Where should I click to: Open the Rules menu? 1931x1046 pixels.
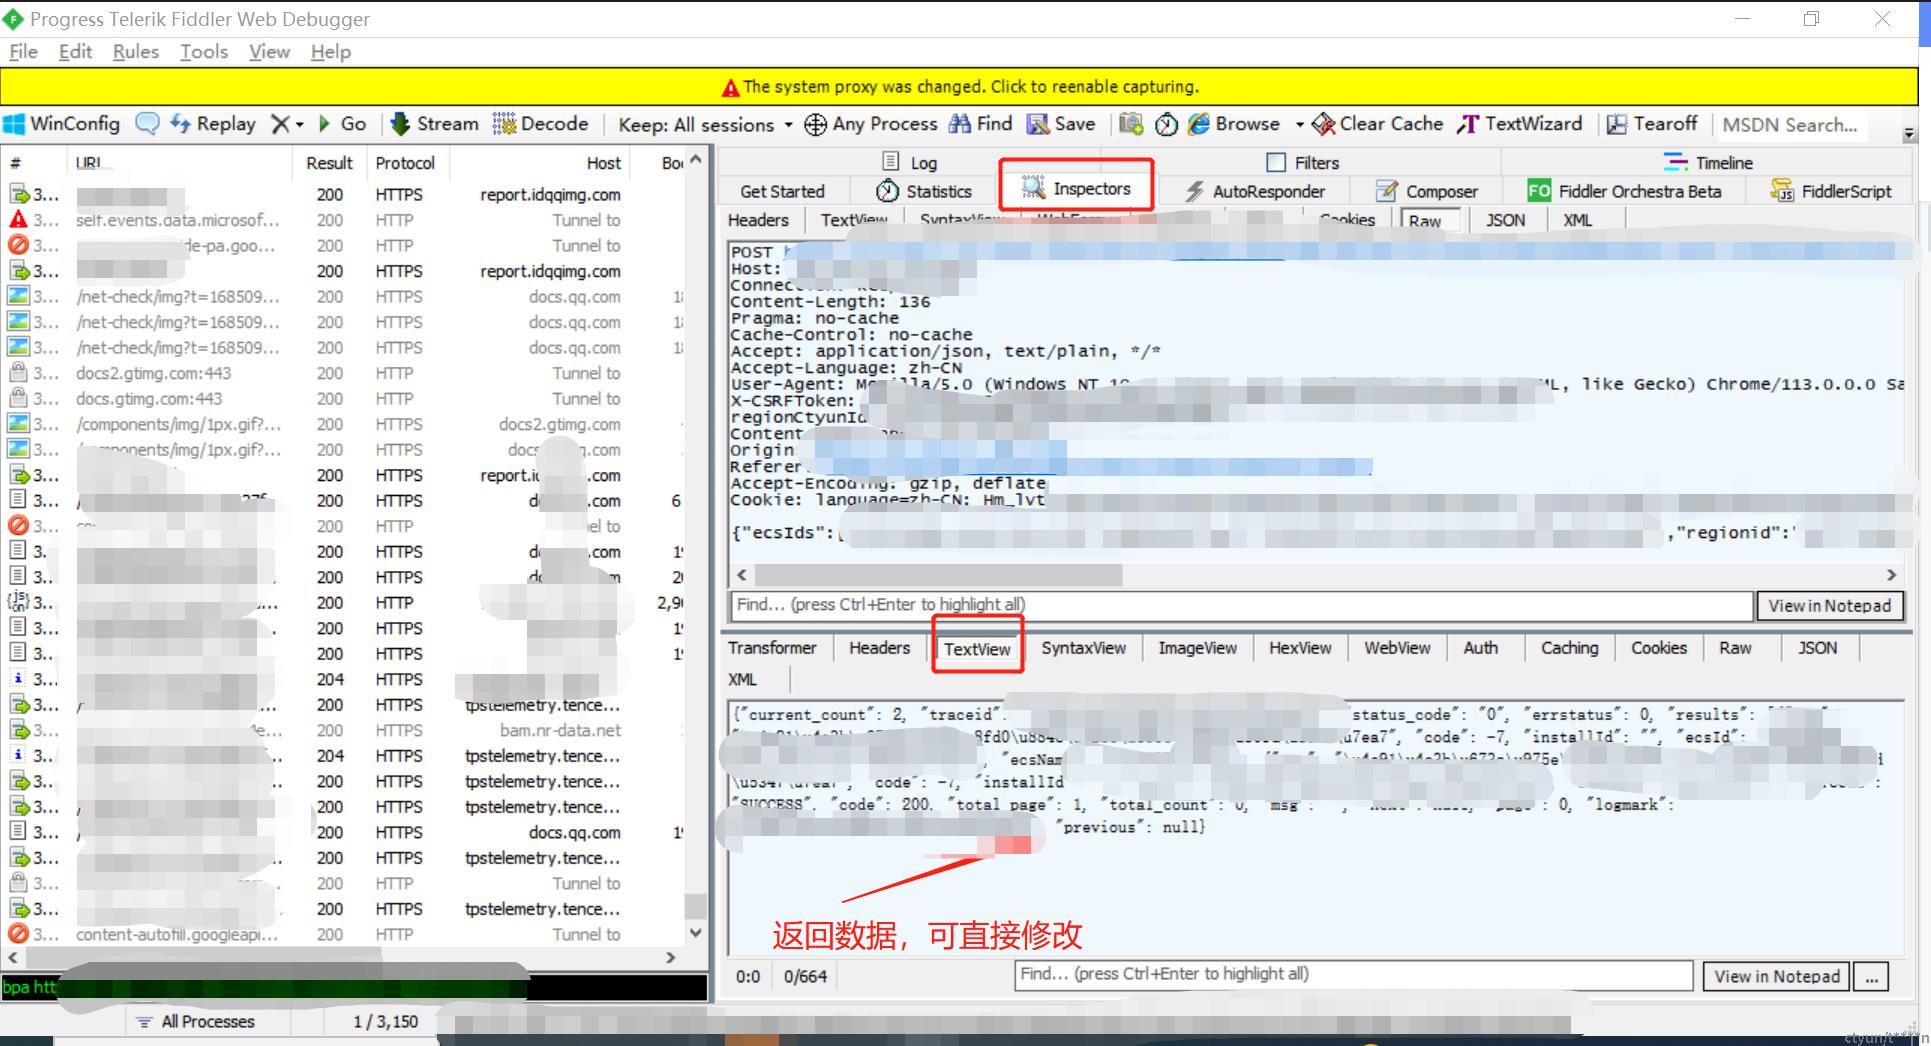[x=136, y=52]
